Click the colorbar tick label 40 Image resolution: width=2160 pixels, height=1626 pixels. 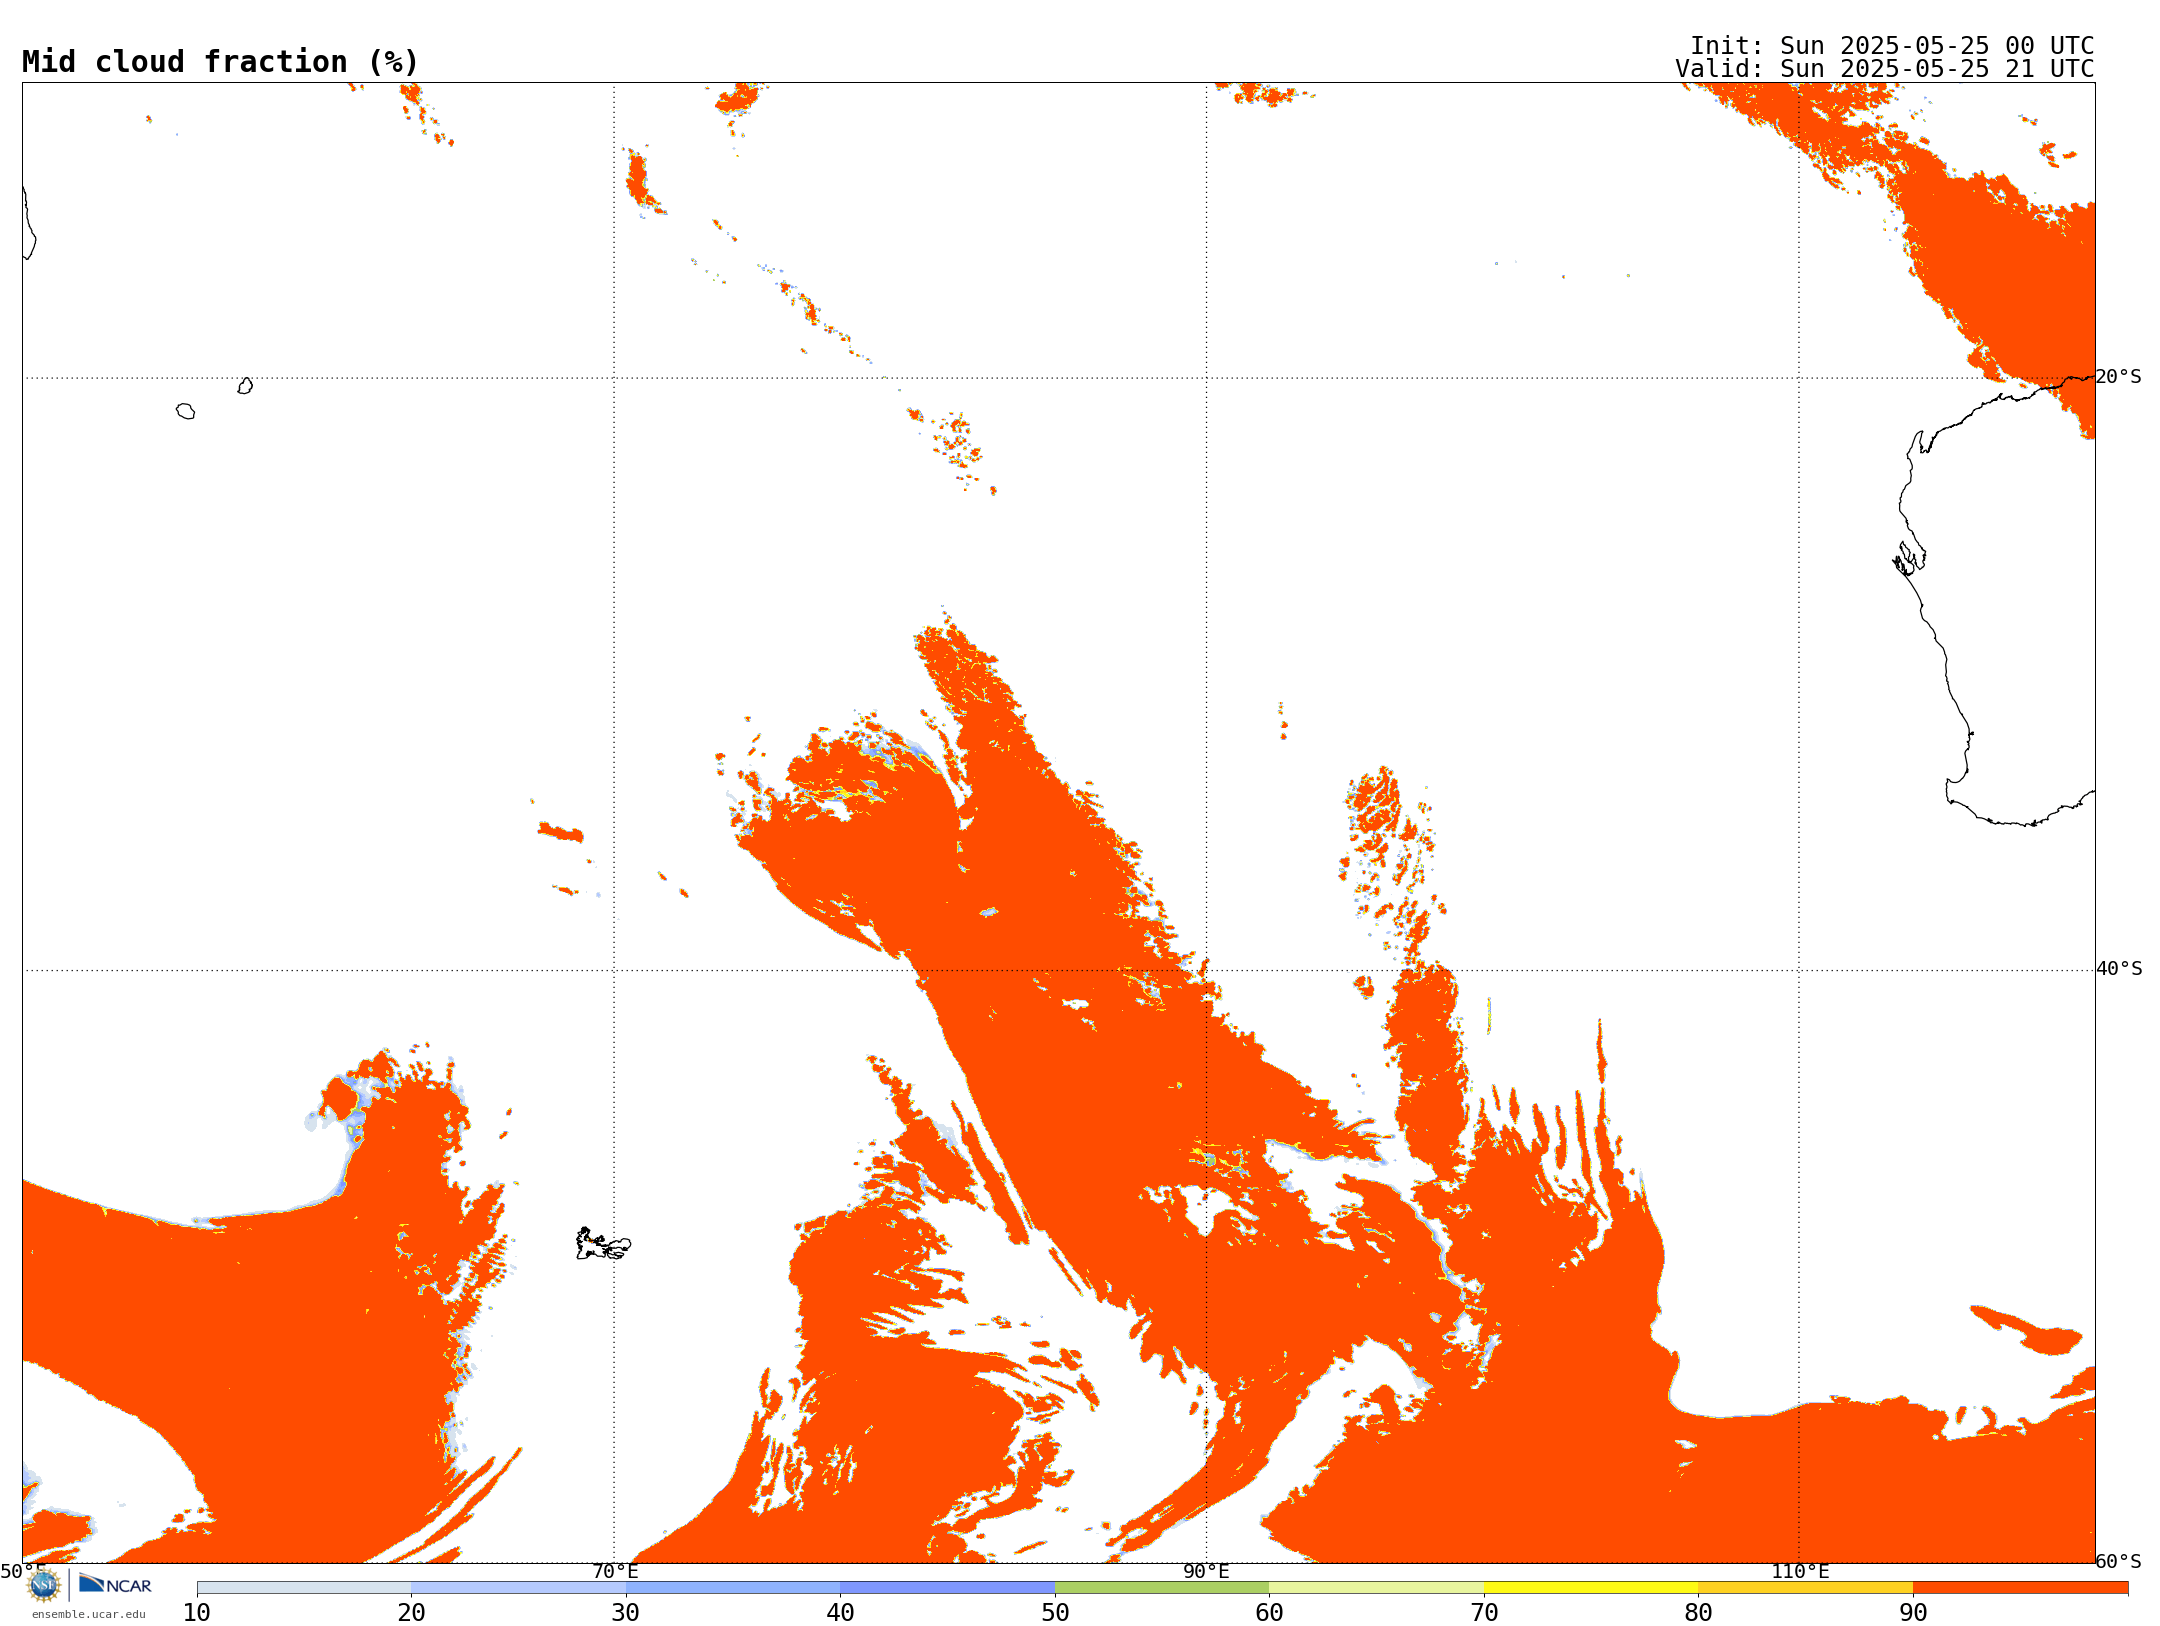coord(840,1613)
